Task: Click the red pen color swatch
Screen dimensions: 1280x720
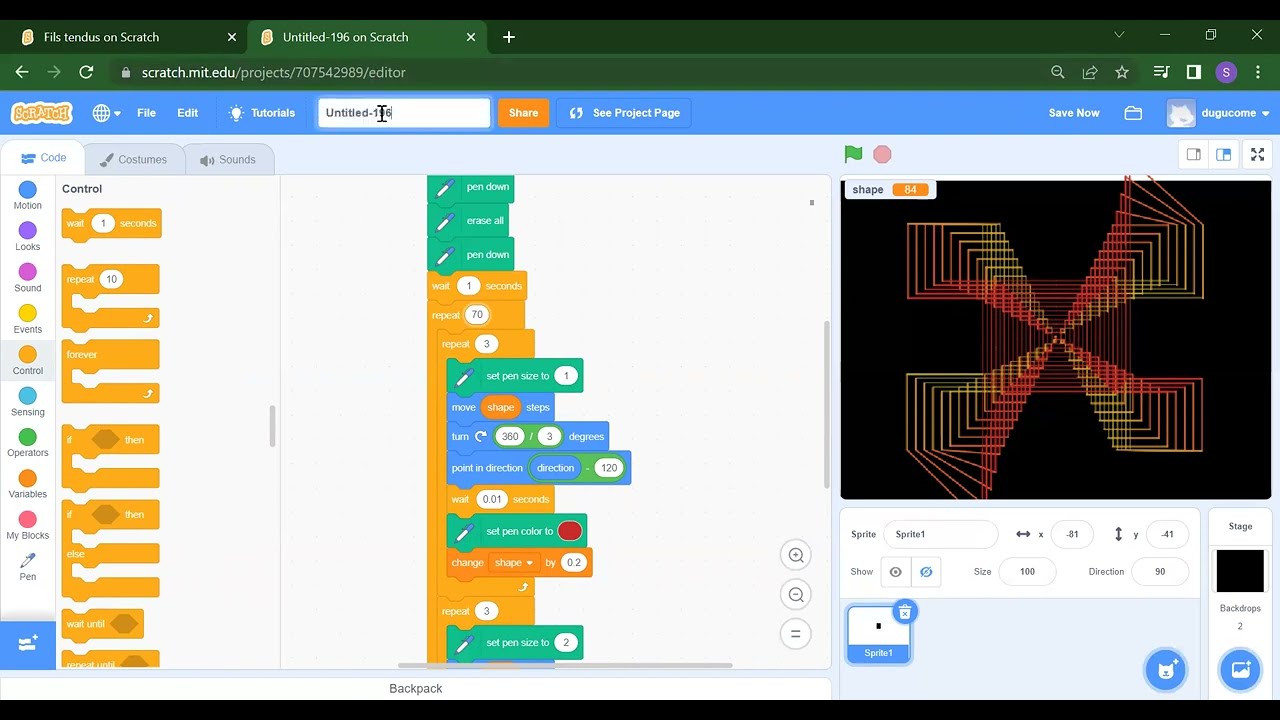Action: tap(570, 531)
